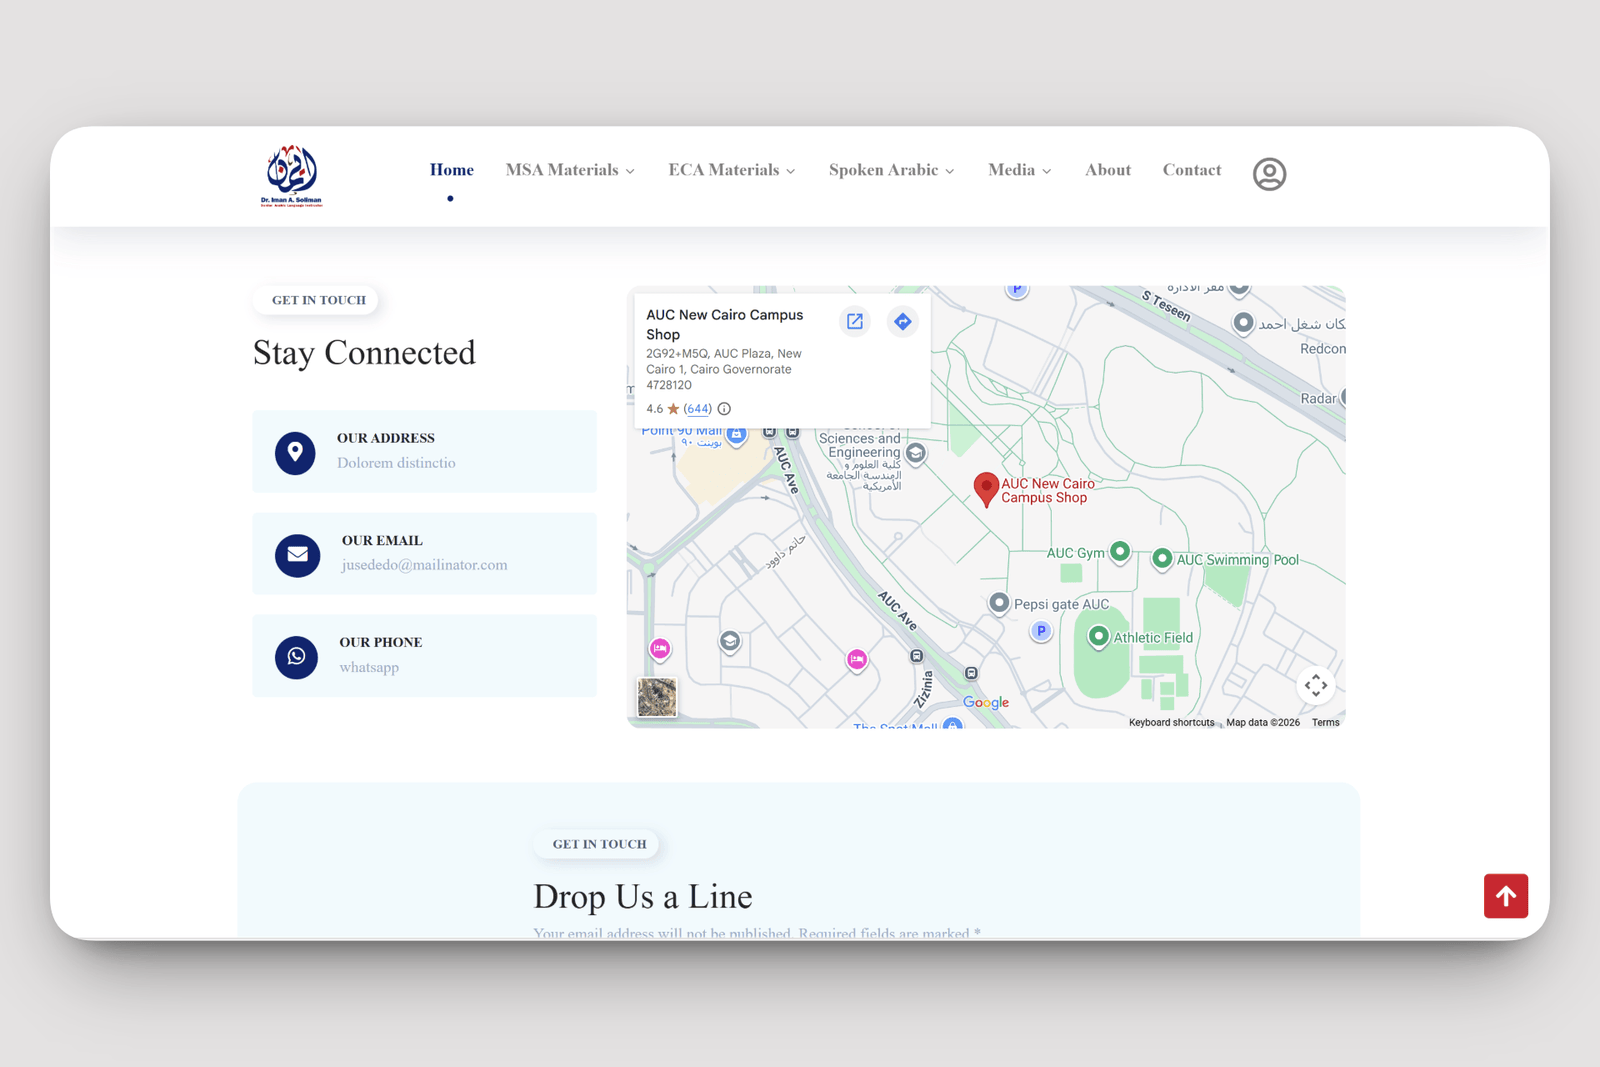Click the parking icon near Pepsi gate
1600x1067 pixels.
click(x=1041, y=631)
